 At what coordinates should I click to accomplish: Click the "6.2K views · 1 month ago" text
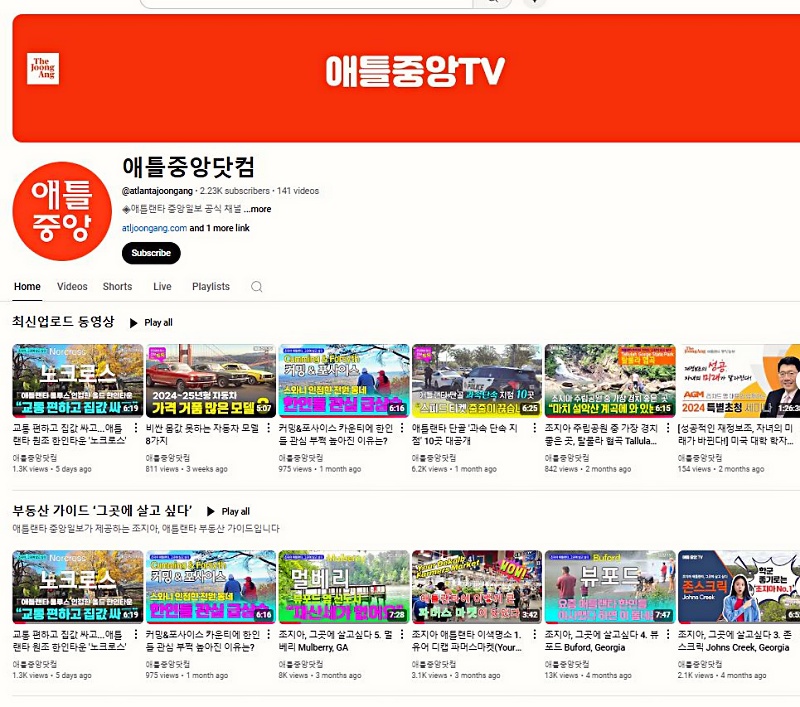454,469
